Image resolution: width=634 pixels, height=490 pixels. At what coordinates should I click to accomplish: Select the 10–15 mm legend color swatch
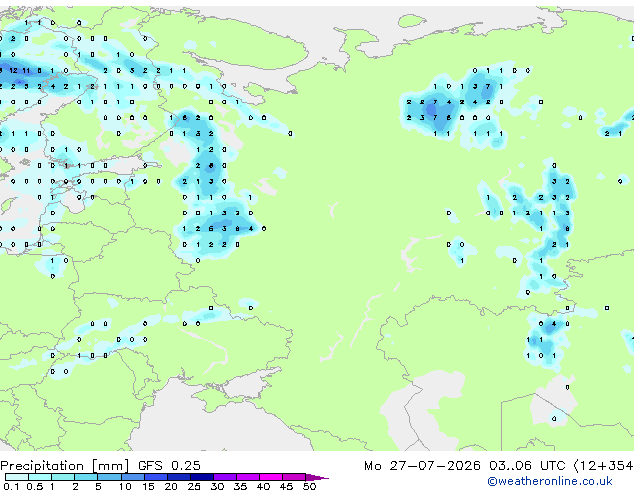click(133, 477)
